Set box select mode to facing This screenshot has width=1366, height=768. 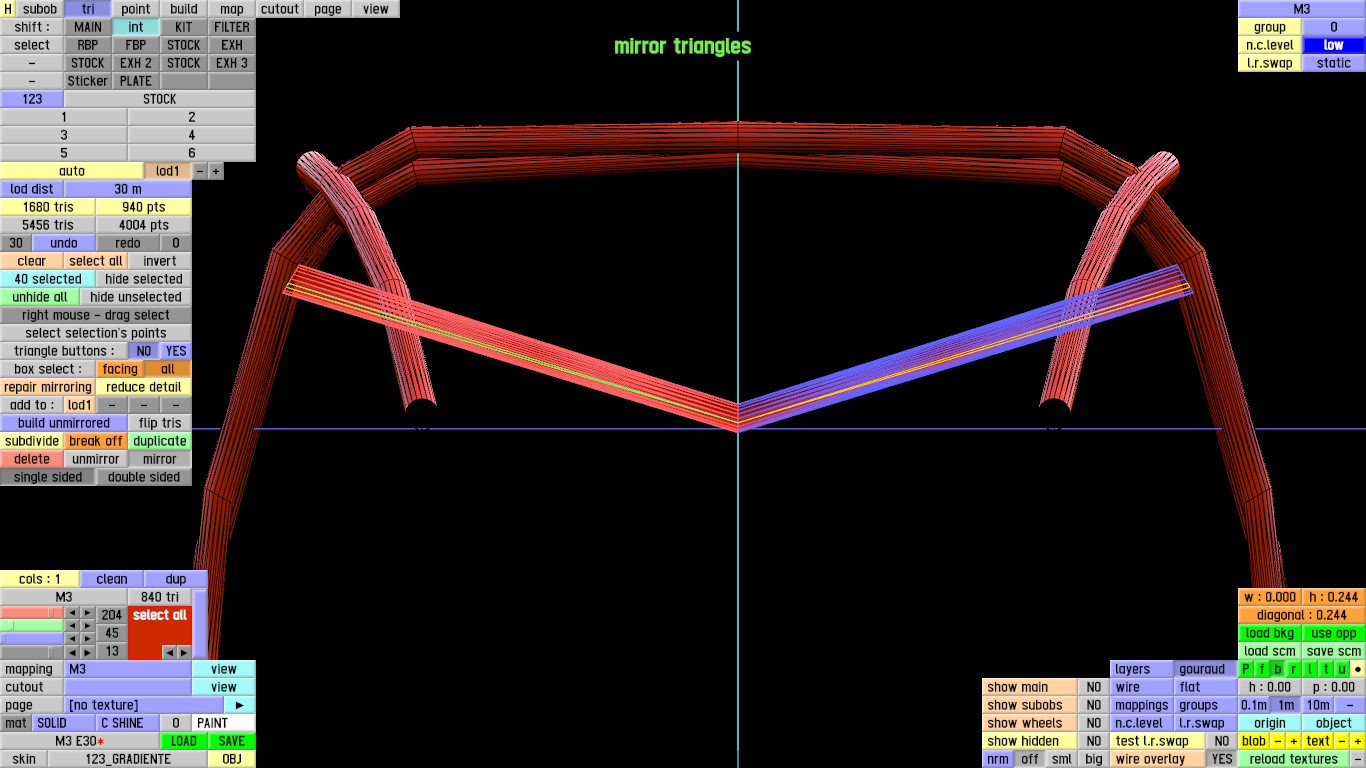click(120, 369)
